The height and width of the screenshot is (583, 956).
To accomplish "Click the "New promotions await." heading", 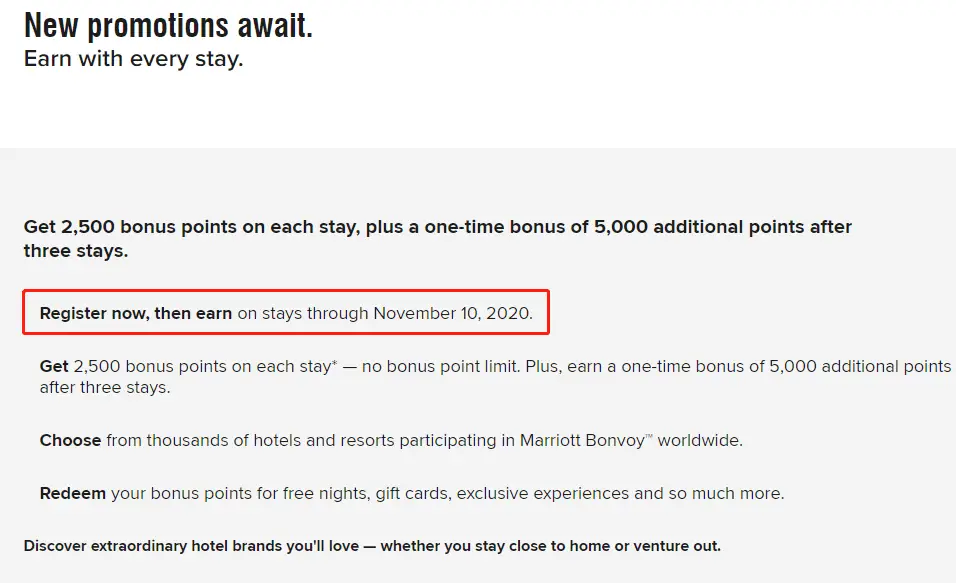I will (x=168, y=26).
